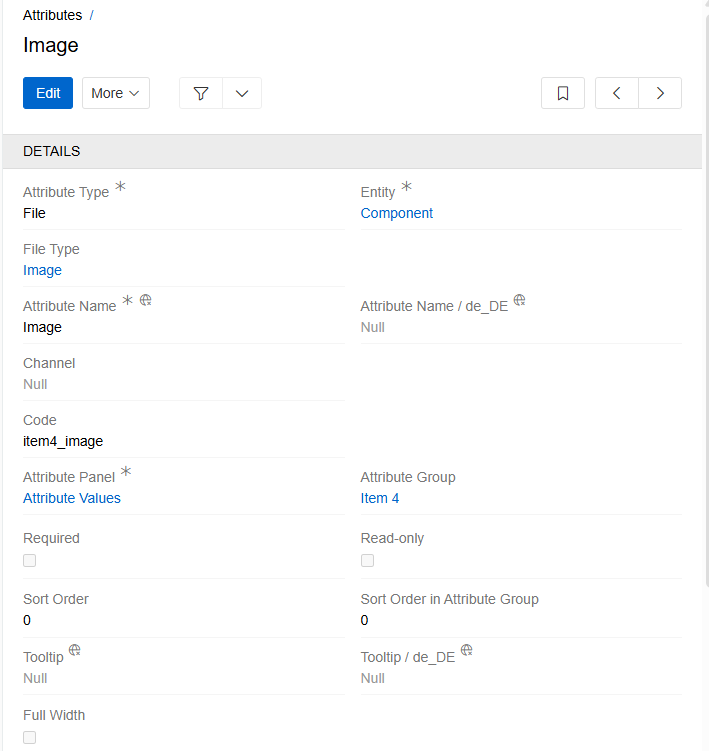Open the More dropdown menu
Screen dimensions: 709x751
[116, 93]
